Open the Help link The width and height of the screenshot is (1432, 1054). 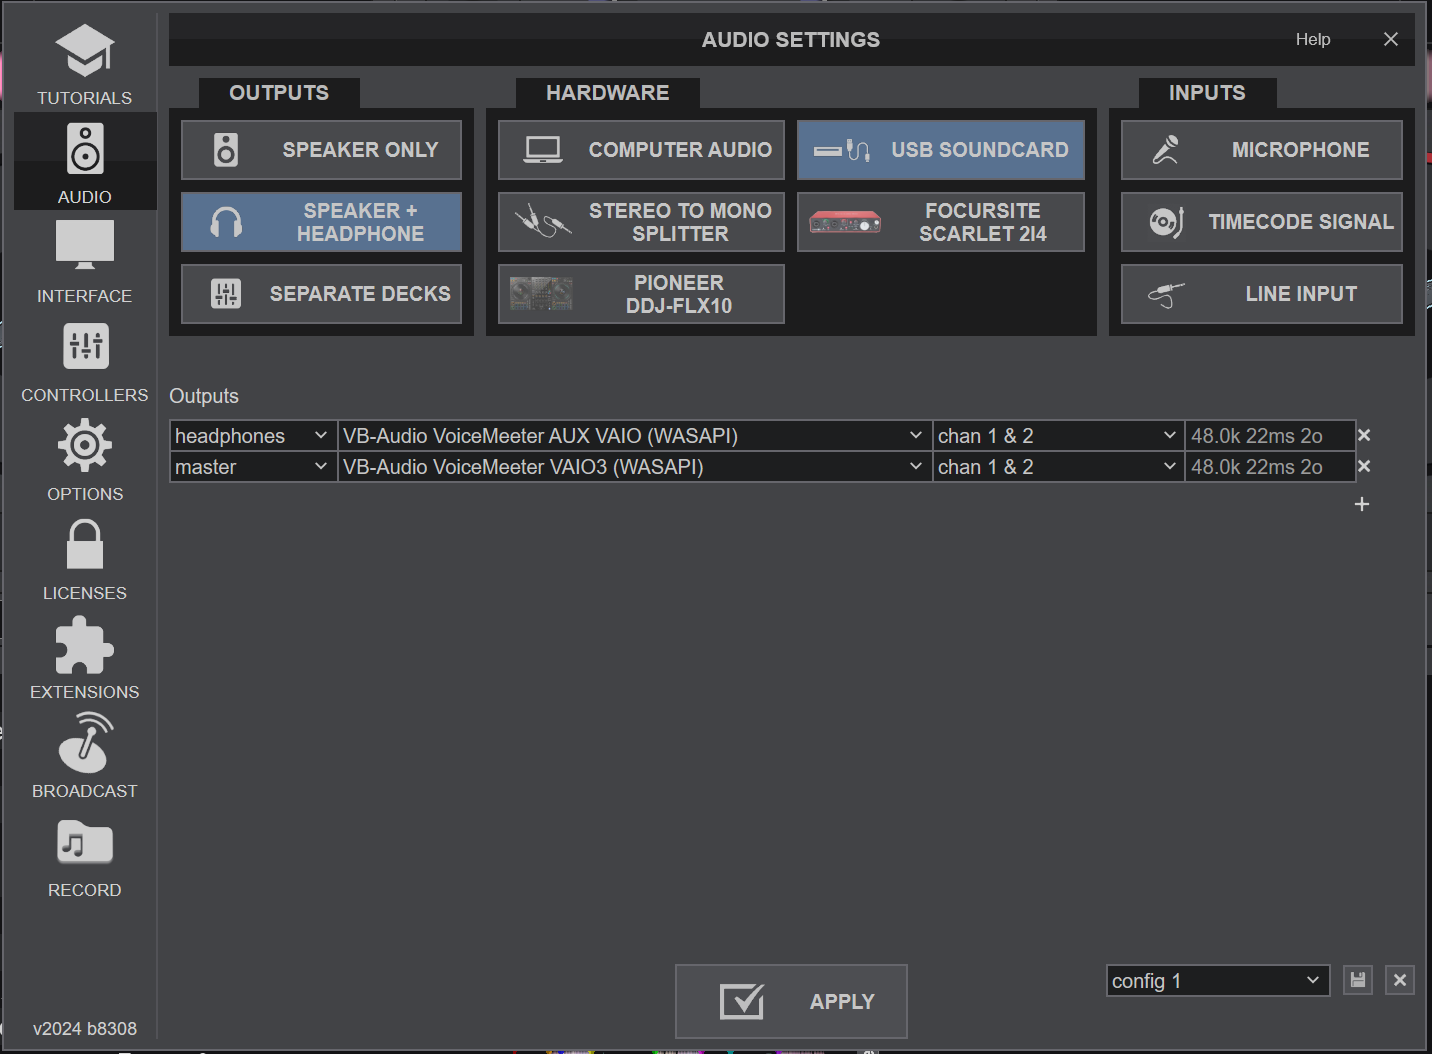(x=1313, y=39)
